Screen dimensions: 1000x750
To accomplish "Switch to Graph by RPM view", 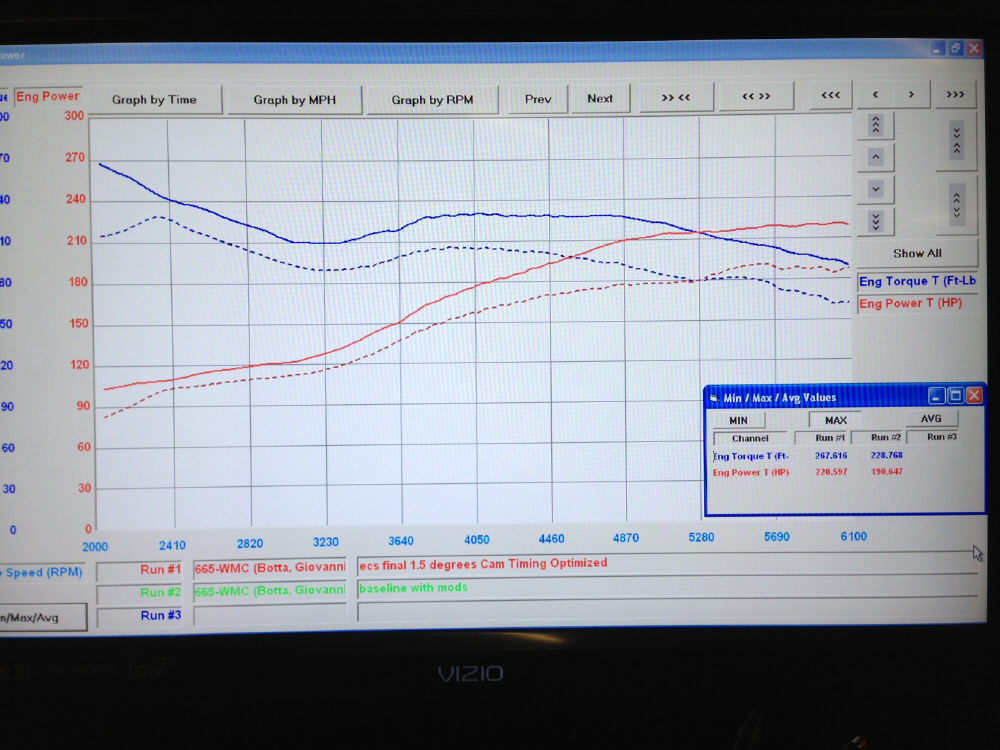I will (432, 99).
